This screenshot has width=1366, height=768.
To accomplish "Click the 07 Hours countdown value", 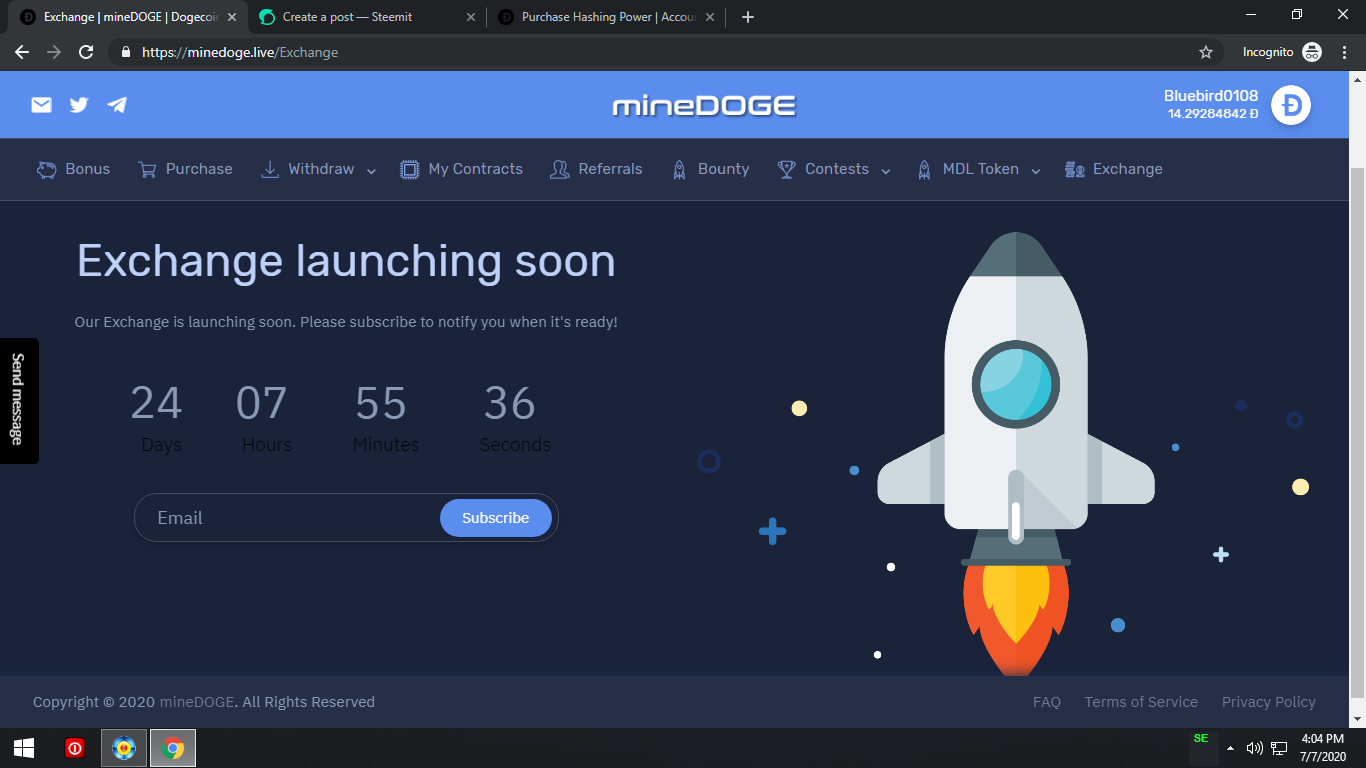I will point(262,403).
